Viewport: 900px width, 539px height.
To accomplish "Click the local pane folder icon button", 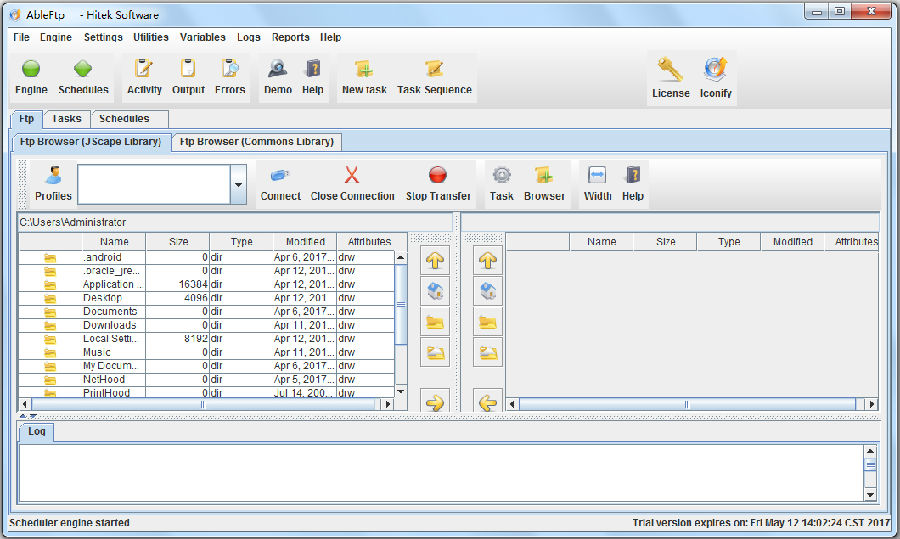I will pyautogui.click(x=435, y=322).
